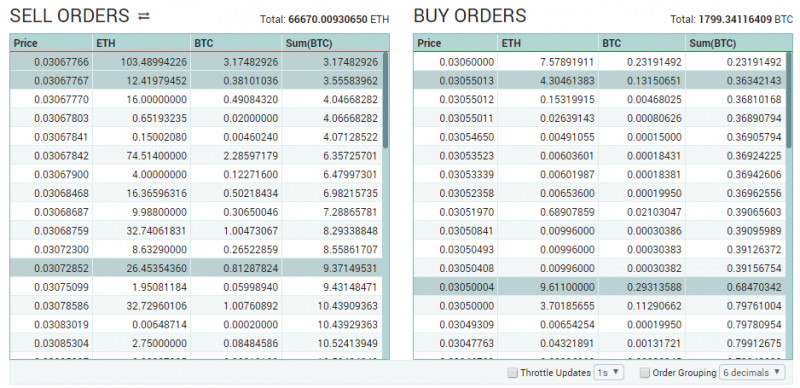The image size is (800, 388).
Task: Select sell price 0.03067766
Action: coord(62,62)
